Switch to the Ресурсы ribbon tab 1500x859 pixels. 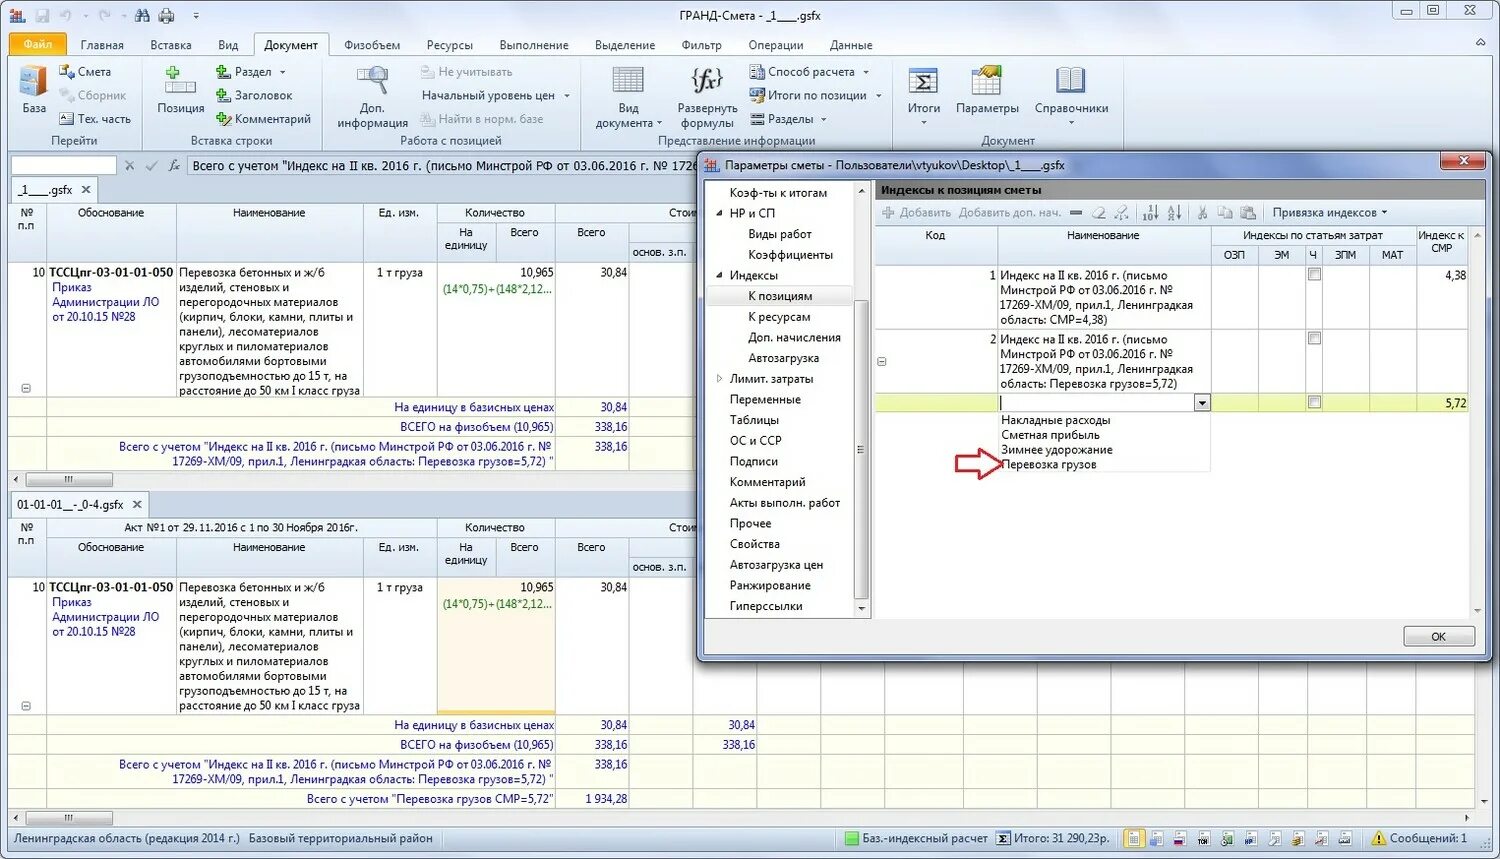point(449,45)
